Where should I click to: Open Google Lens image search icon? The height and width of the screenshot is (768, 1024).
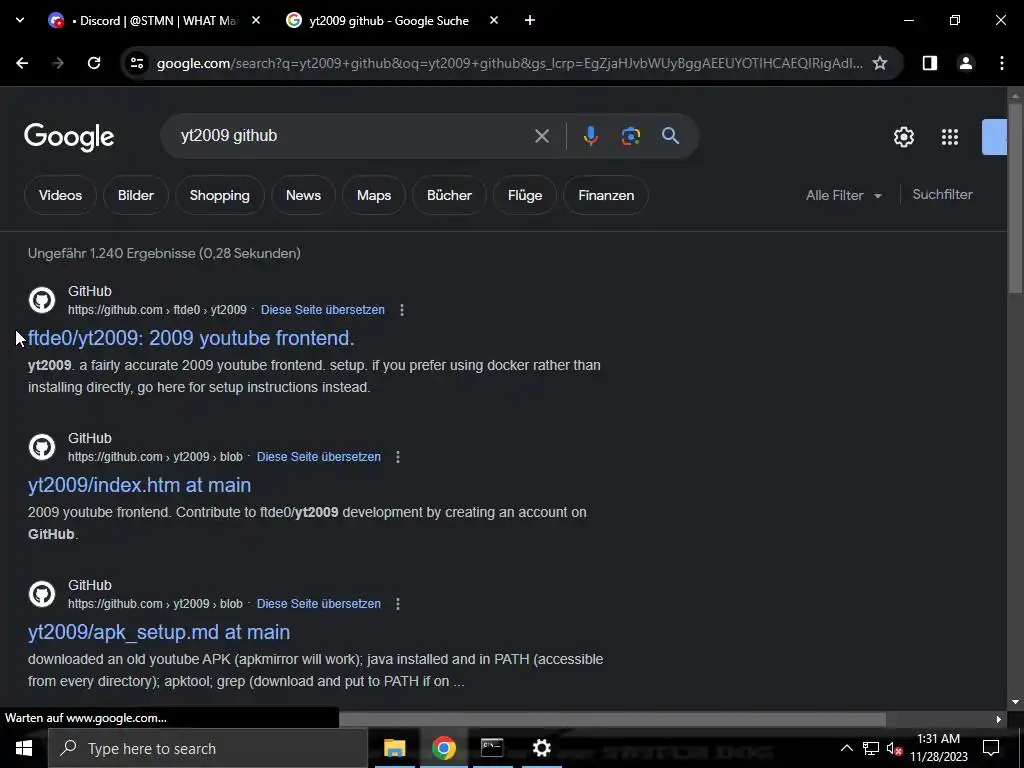click(x=630, y=136)
